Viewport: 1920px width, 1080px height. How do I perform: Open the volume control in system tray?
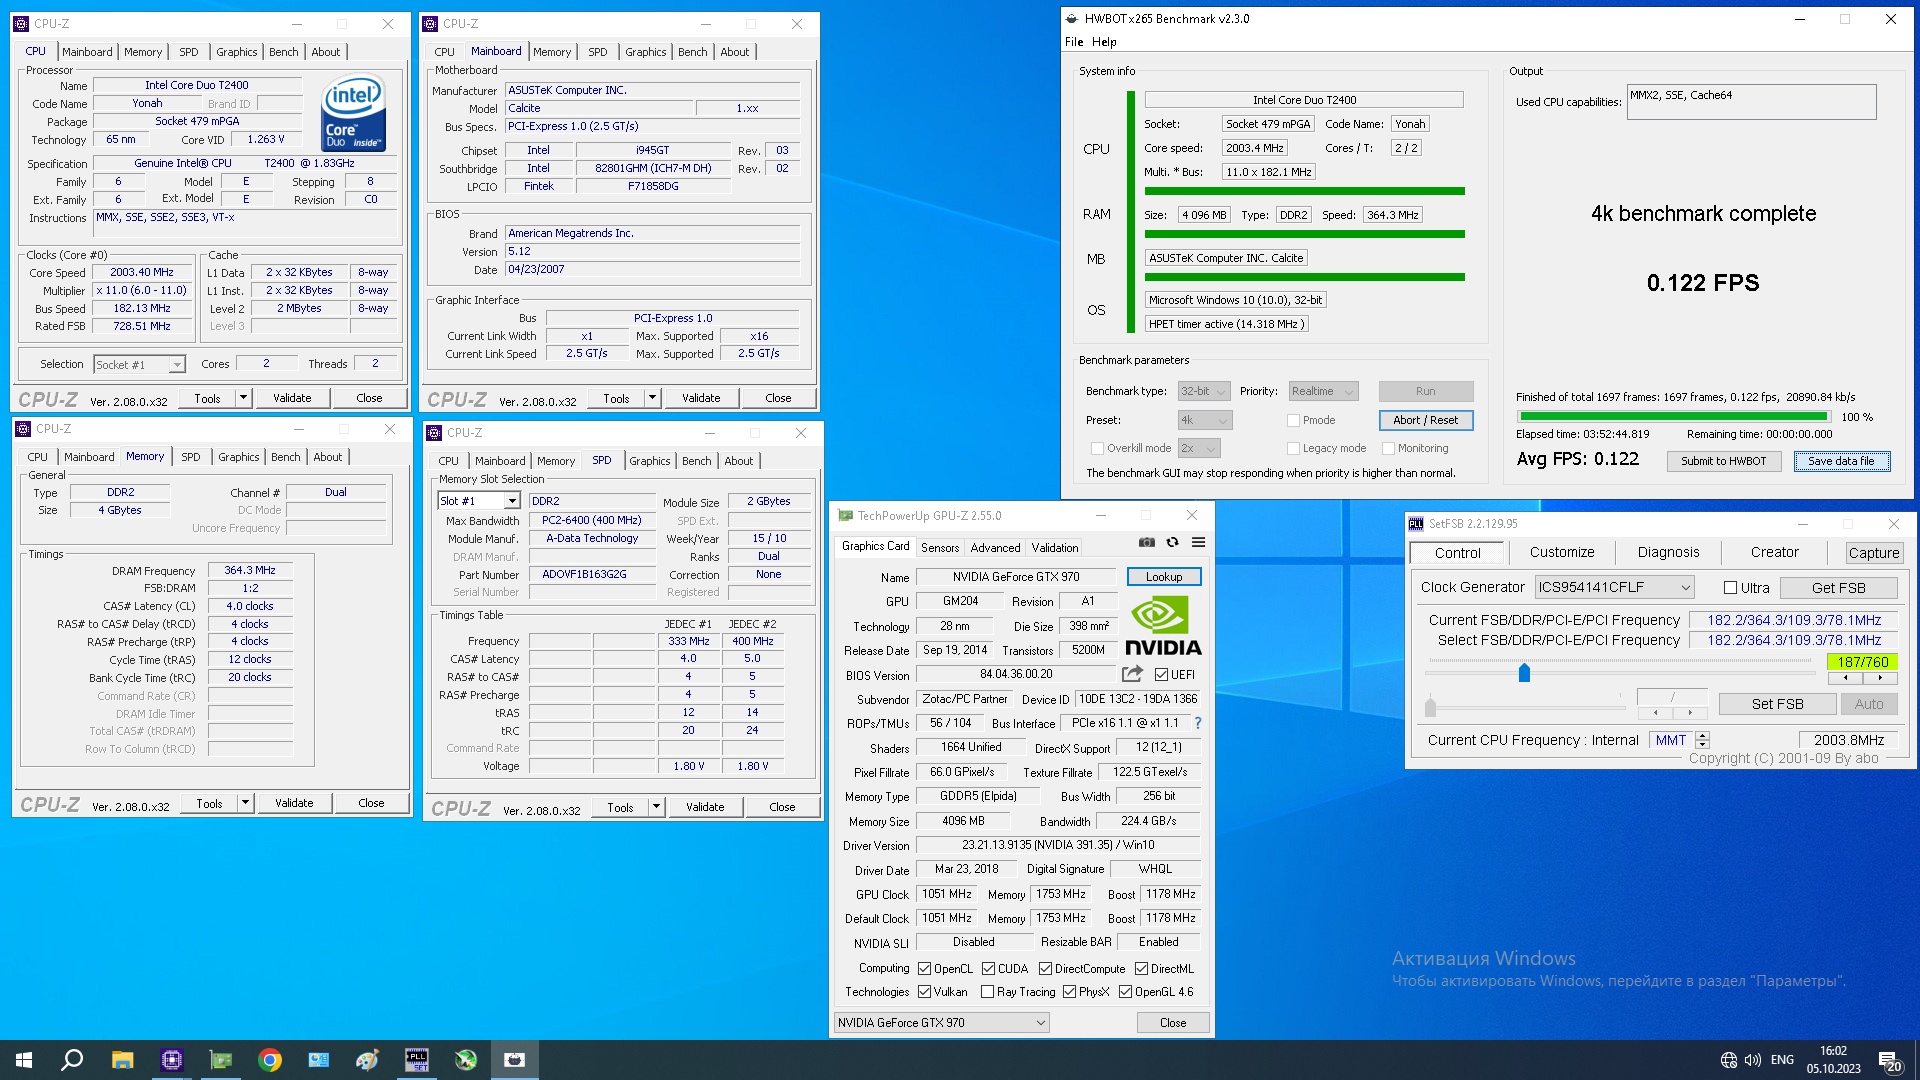[1752, 1060]
